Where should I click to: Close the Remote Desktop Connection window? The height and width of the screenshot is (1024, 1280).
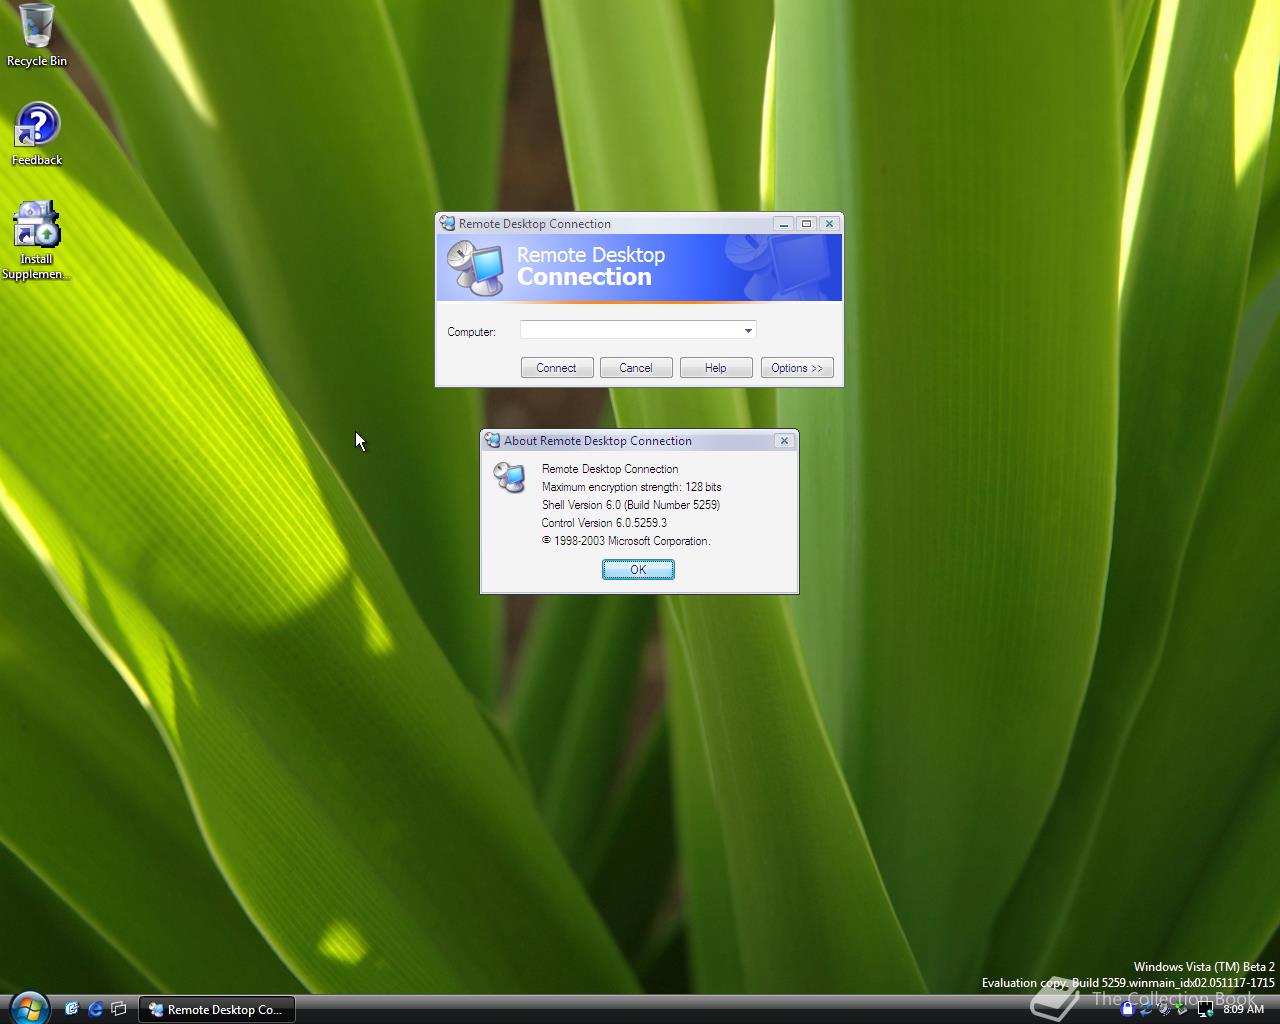point(829,224)
